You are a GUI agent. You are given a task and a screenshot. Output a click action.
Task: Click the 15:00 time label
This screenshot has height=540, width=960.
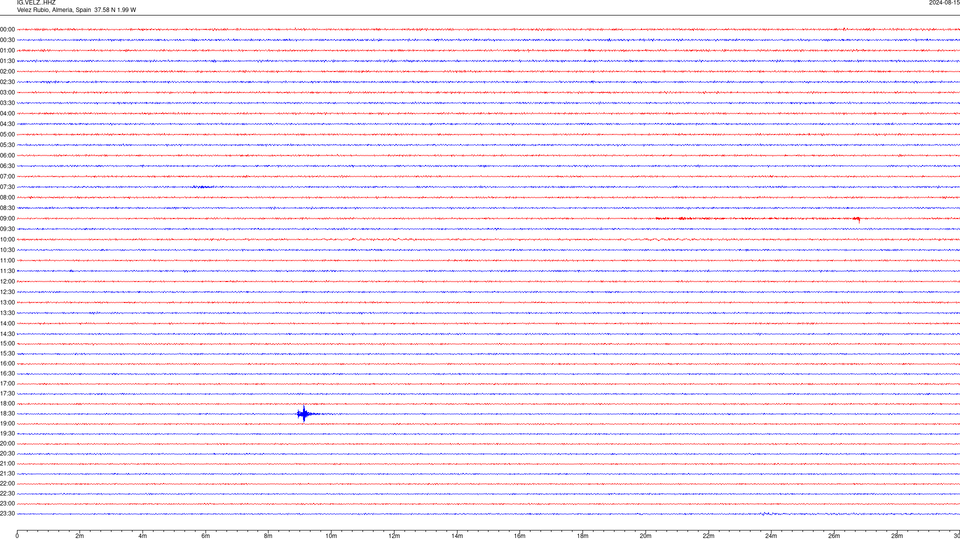7,343
